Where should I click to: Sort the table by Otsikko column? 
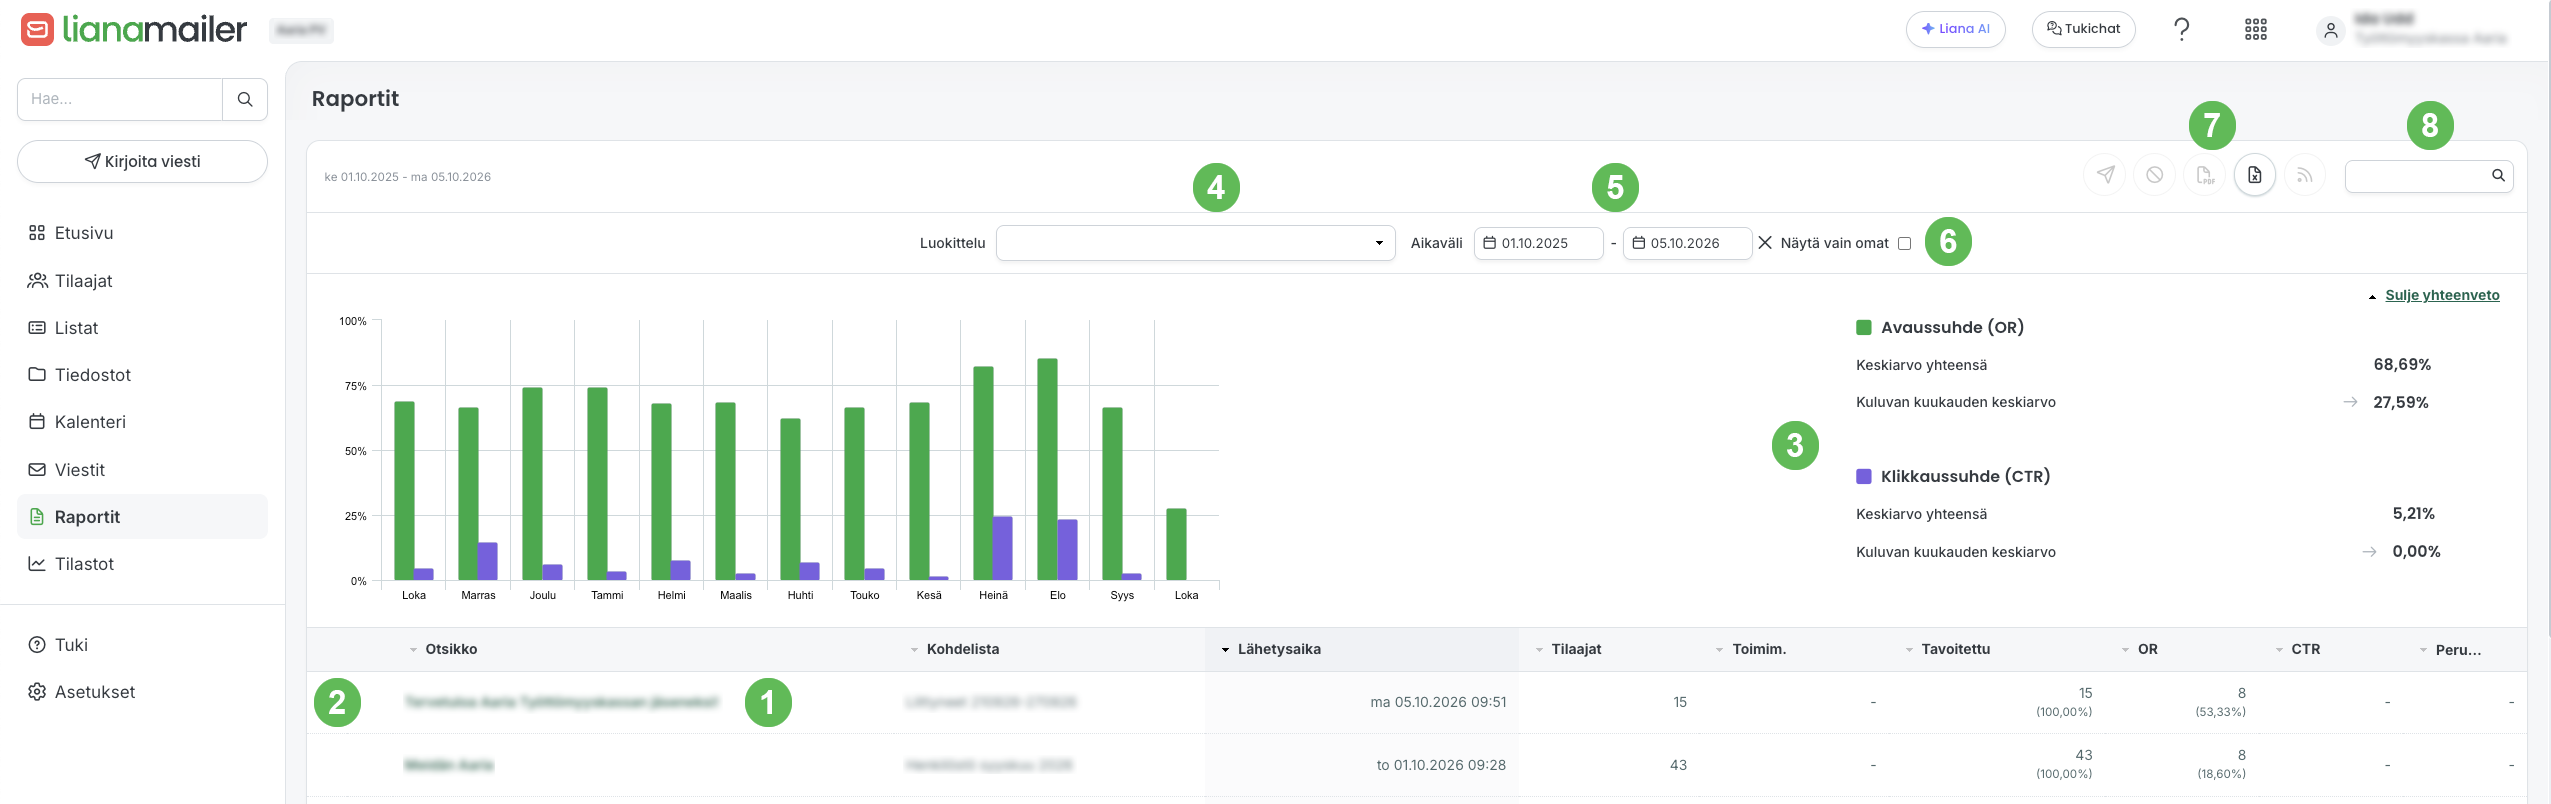(451, 649)
